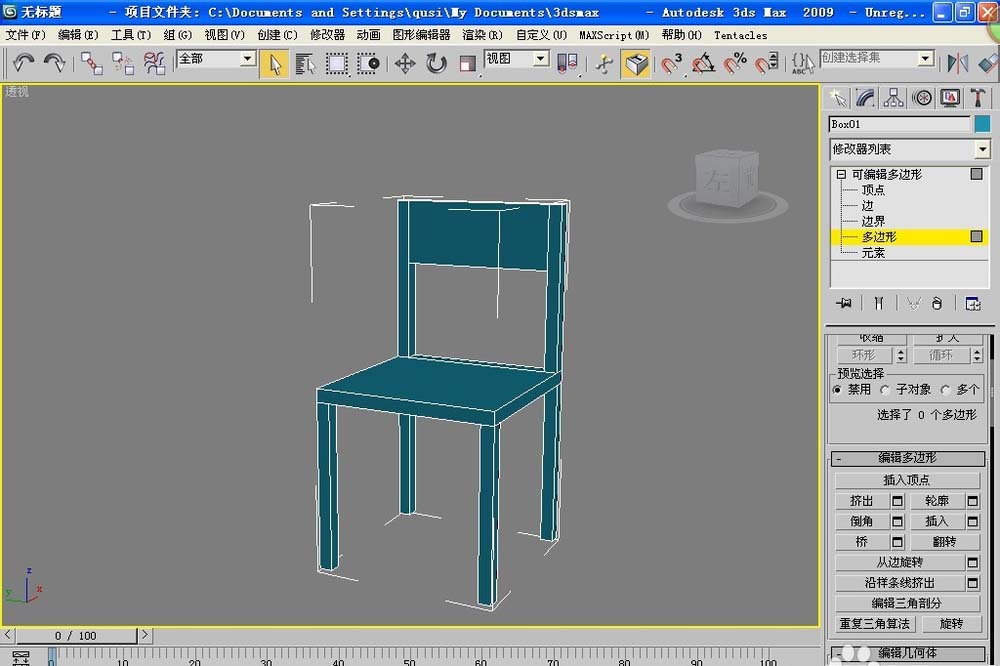Viewport: 1000px width, 666px height.
Task: Click the Use Pivot Point Center icon
Action: click(567, 64)
